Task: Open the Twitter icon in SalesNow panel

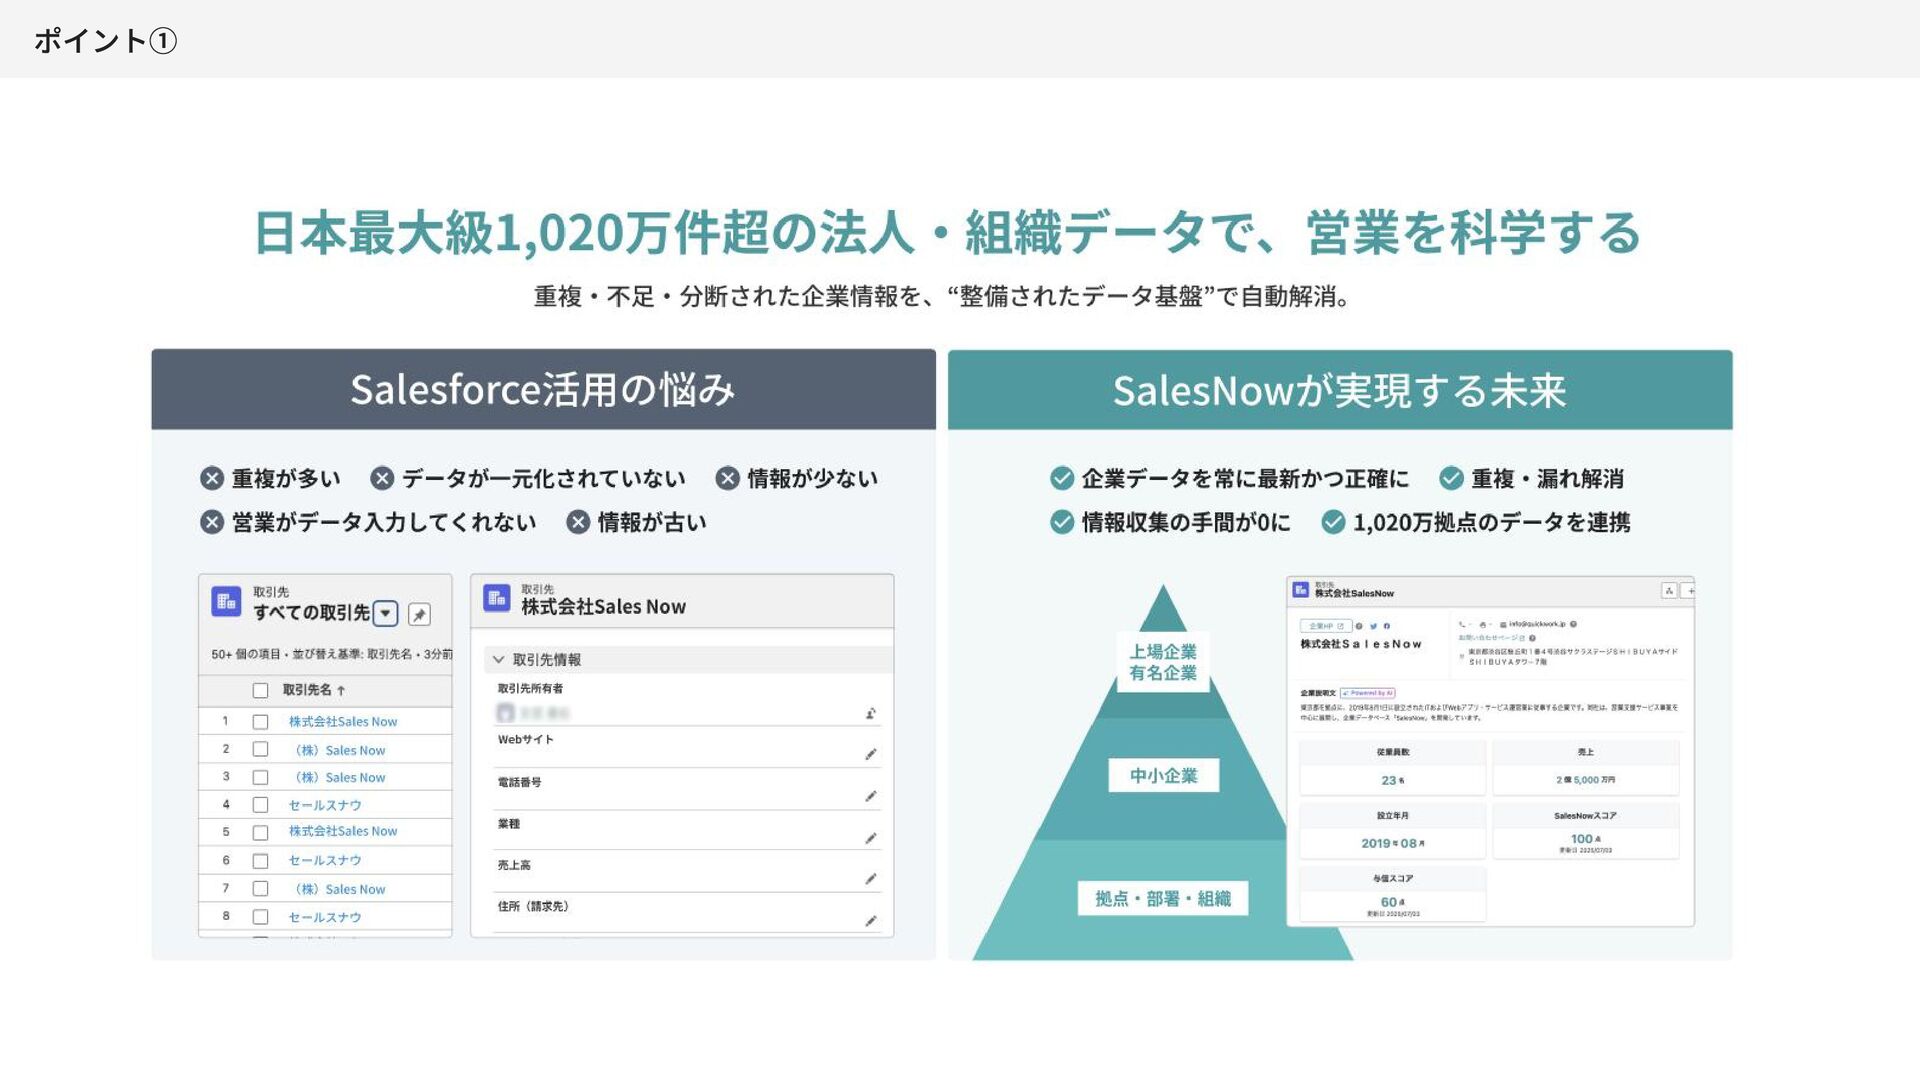Action: pyautogui.click(x=1373, y=626)
